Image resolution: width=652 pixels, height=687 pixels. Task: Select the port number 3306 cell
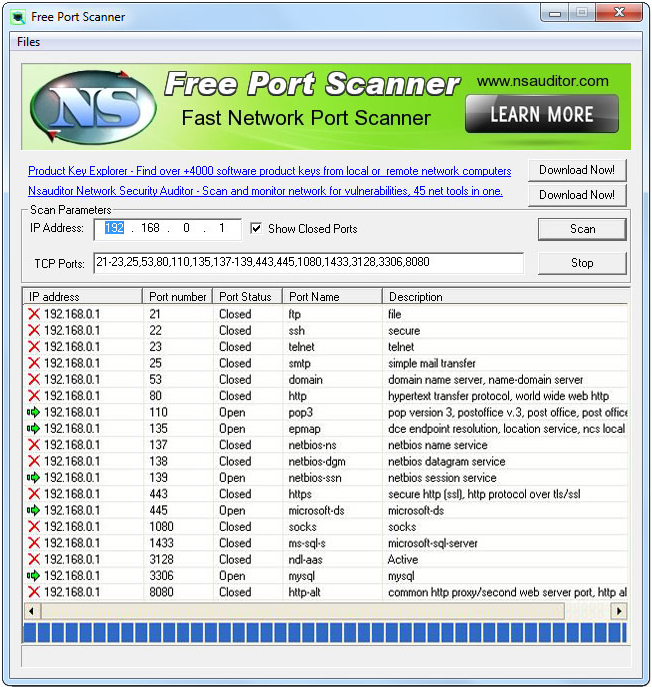point(161,576)
